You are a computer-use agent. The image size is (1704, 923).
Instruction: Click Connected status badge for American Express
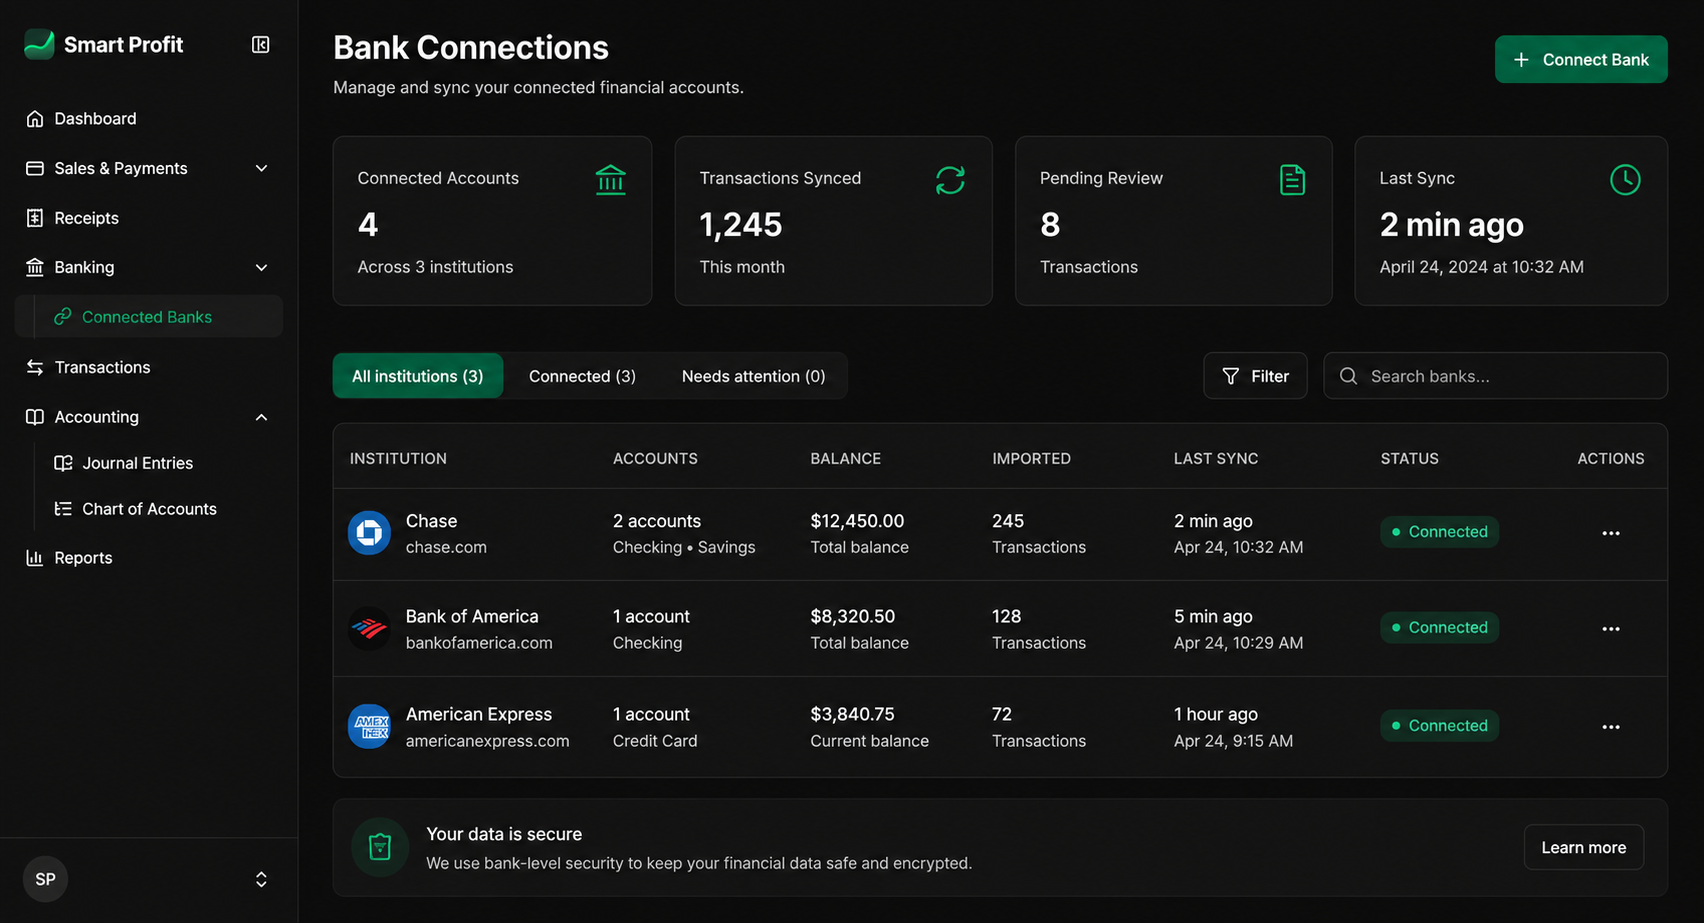pyautogui.click(x=1439, y=726)
